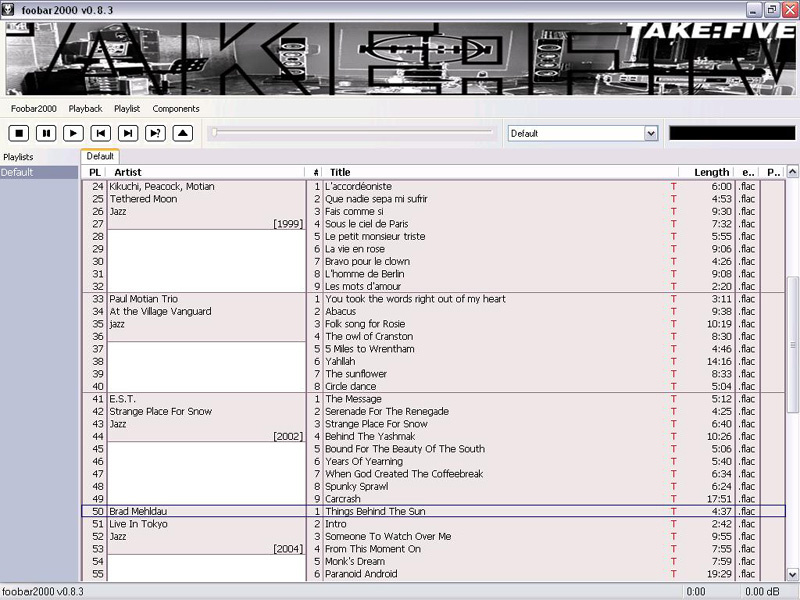This screenshot has height=600, width=800.
Task: Open the Components menu
Action: click(176, 108)
